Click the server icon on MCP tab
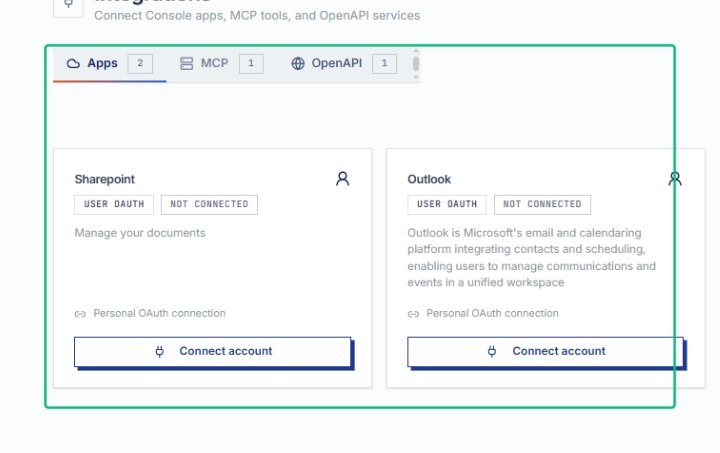Screen dimensions: 720x453 click(x=186, y=64)
